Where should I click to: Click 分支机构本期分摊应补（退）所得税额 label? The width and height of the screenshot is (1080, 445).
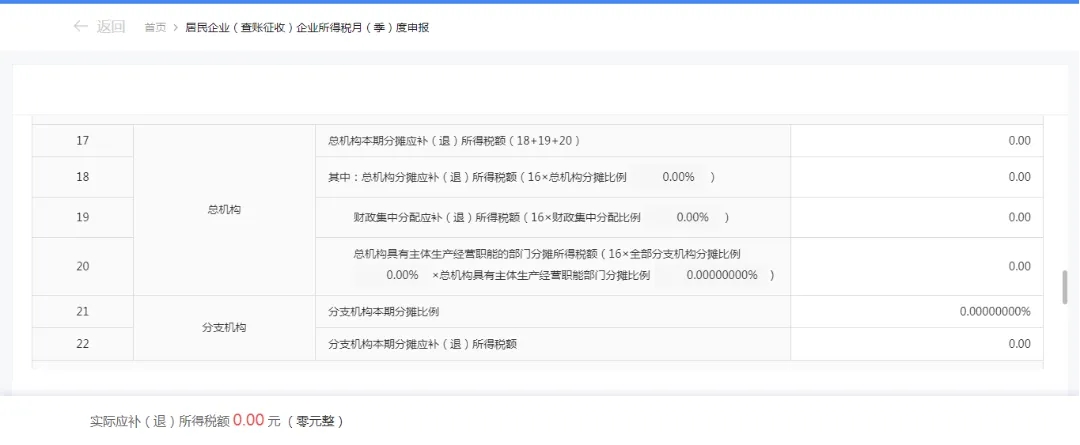pos(423,344)
